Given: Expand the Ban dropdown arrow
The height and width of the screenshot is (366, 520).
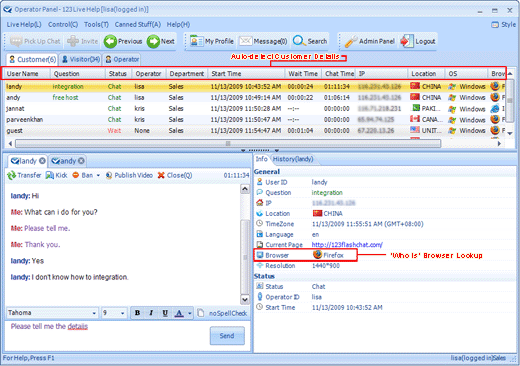Looking at the screenshot, I should click(98, 175).
